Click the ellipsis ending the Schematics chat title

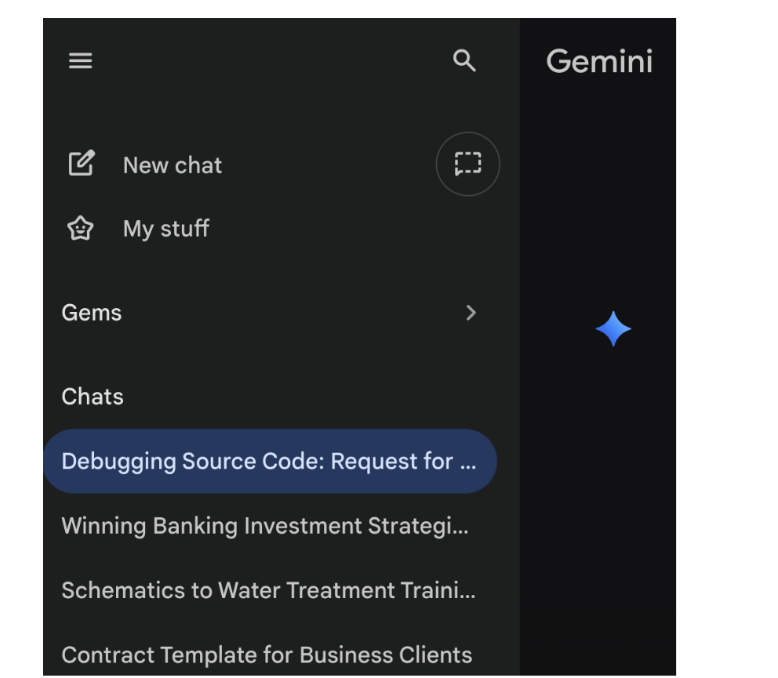[466, 592]
